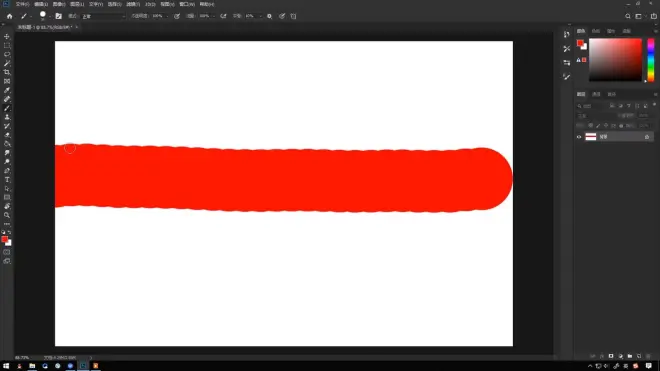Select the Dodge tool

click(7, 162)
